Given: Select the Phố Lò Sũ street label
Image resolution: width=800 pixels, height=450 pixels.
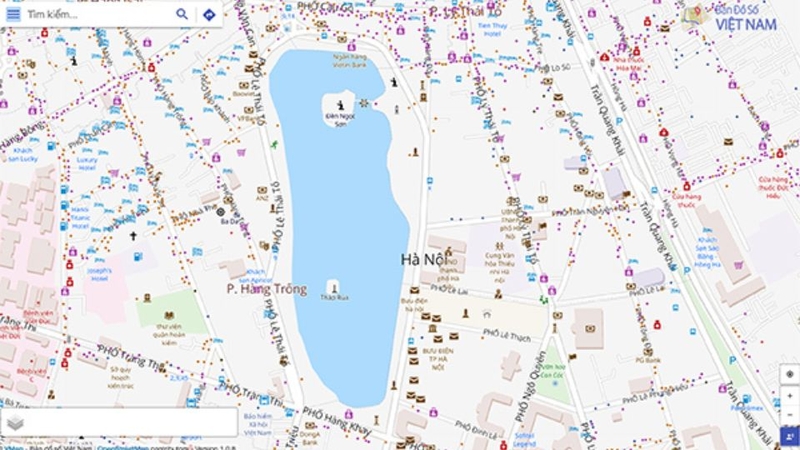Looking at the screenshot, I should [x=552, y=68].
